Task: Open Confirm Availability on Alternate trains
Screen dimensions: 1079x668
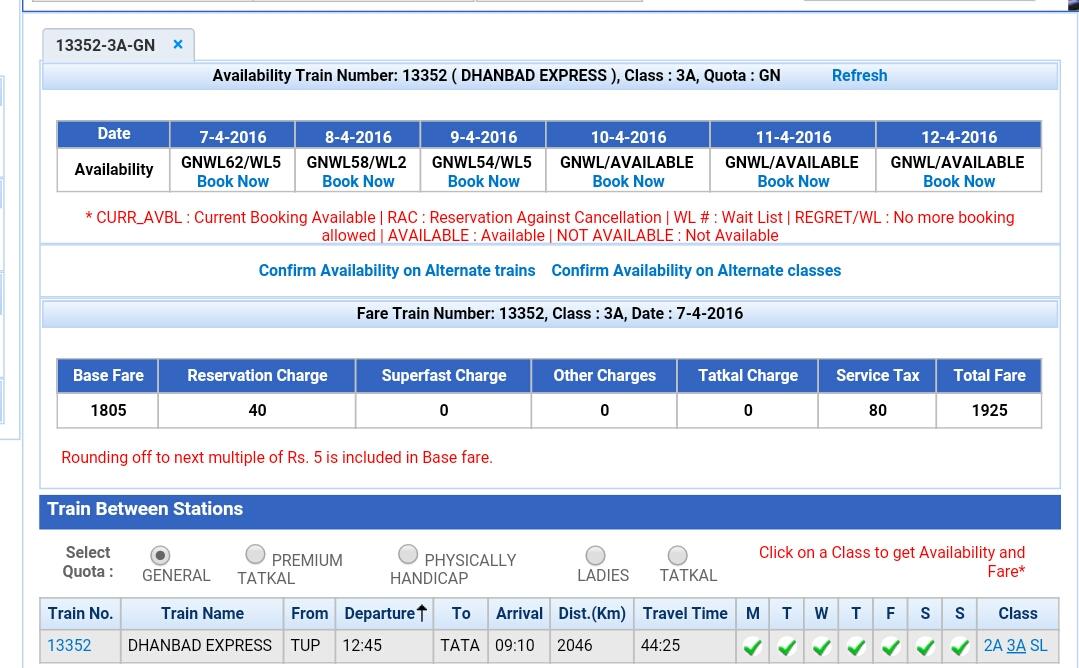Action: point(397,270)
